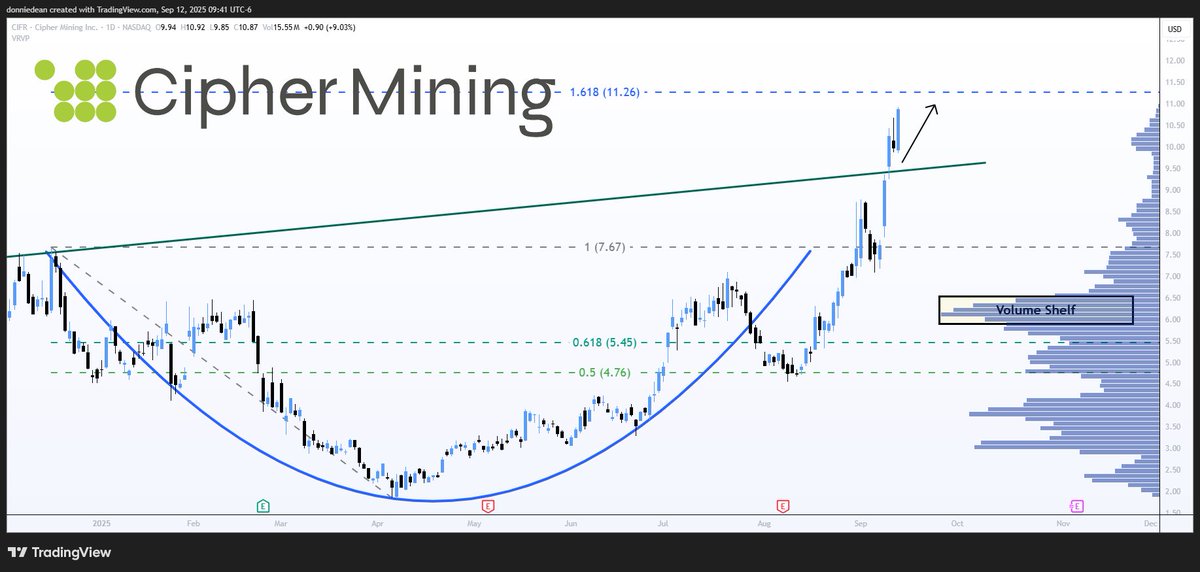Click the Jul time axis label
Screen dimensions: 1200x572
coord(663,522)
